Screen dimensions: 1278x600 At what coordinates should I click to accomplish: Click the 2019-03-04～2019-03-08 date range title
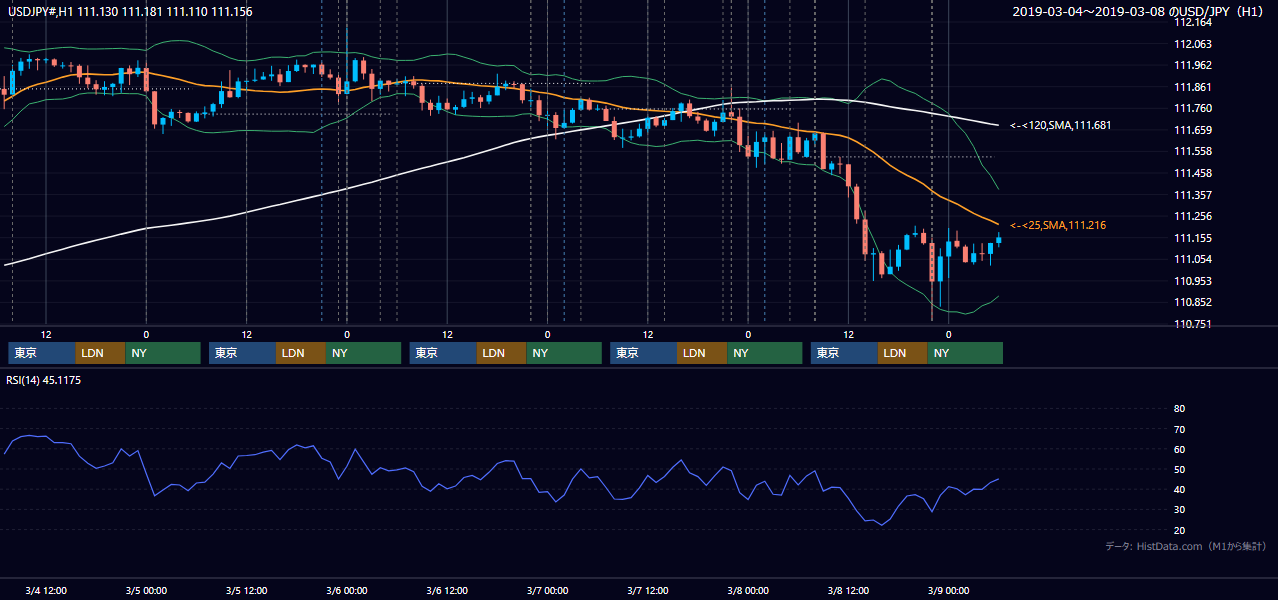tap(1139, 11)
